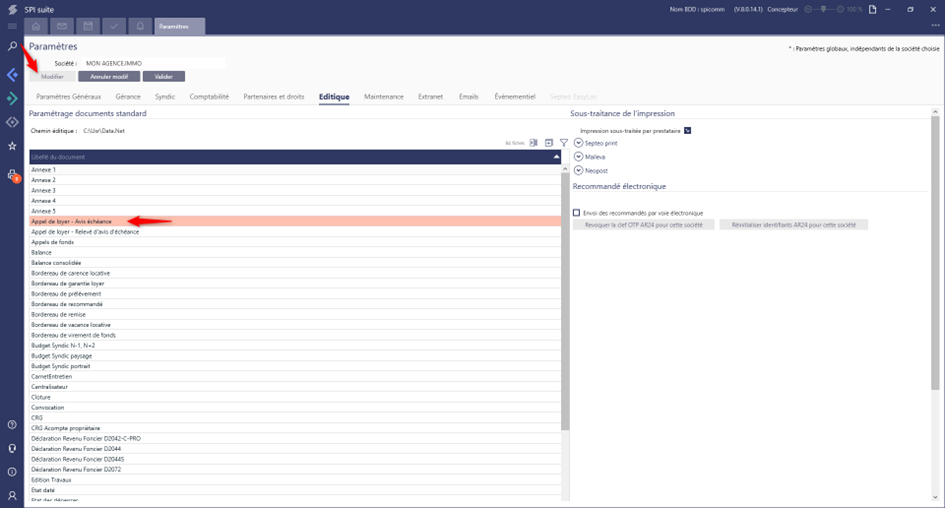945x508 pixels.
Task: Open the bell notifications tab
Action: click(x=140, y=26)
